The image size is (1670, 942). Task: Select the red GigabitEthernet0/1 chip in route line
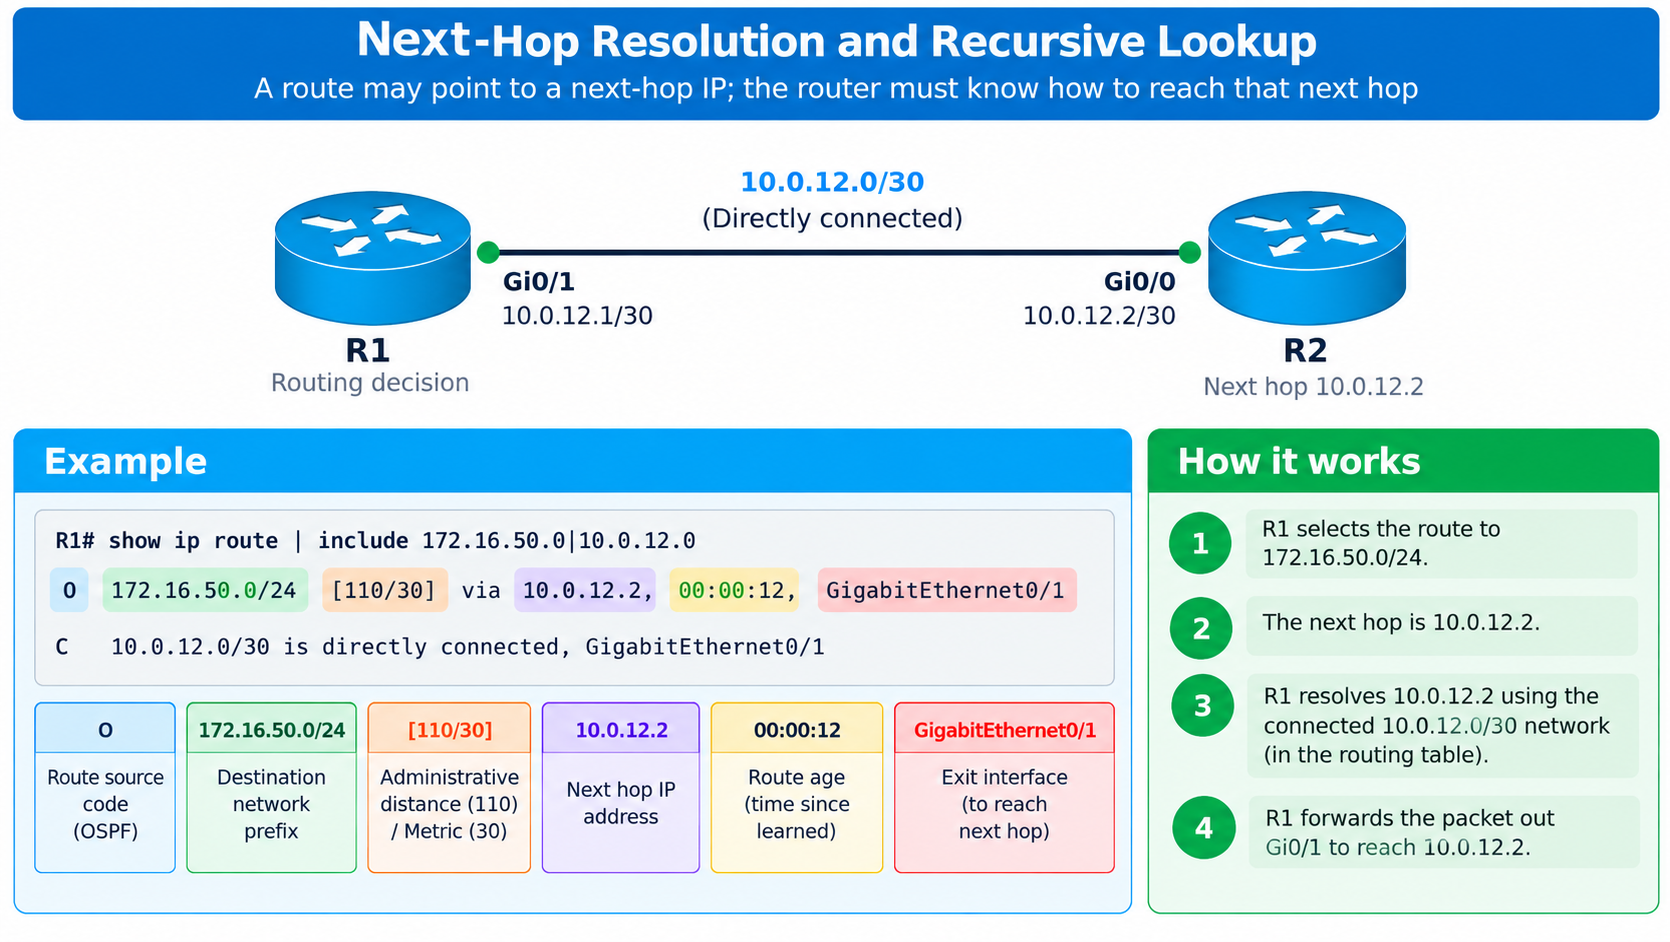[x=946, y=590]
